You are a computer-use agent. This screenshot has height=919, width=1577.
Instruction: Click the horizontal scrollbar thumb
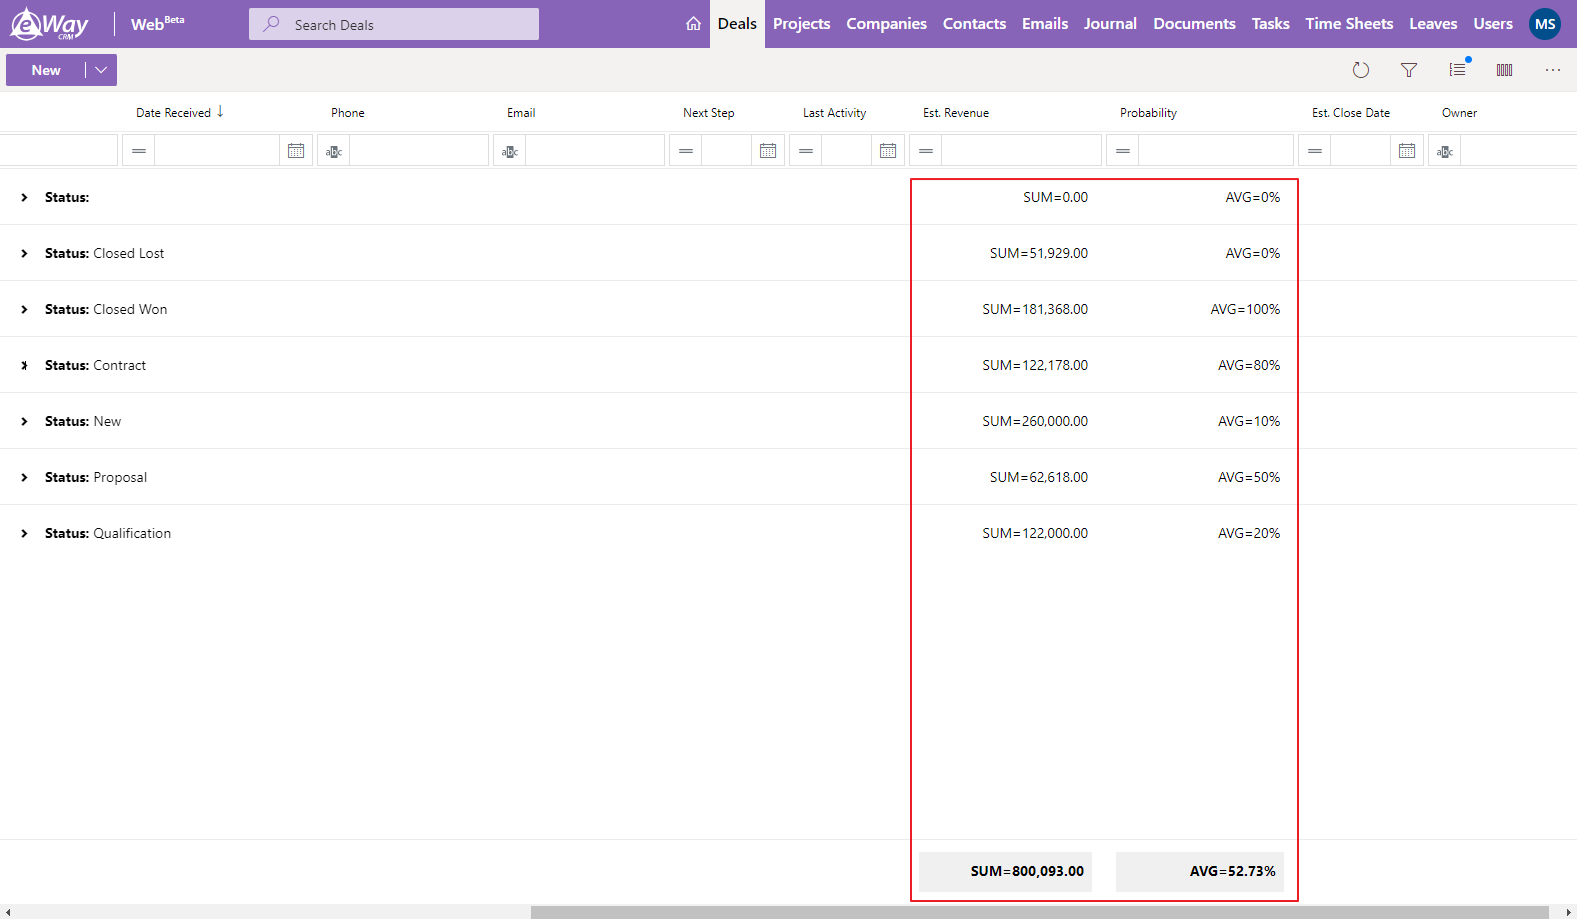coord(1040,912)
